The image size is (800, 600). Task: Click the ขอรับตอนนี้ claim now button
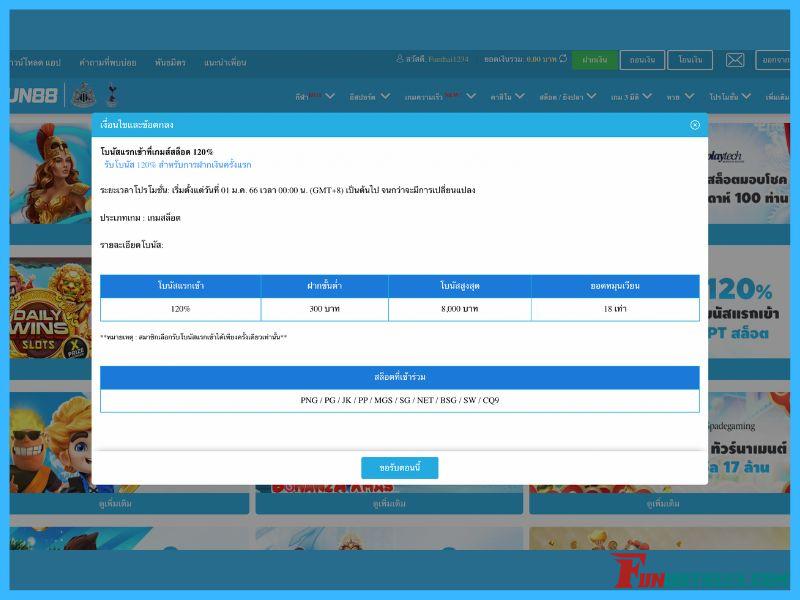point(399,468)
